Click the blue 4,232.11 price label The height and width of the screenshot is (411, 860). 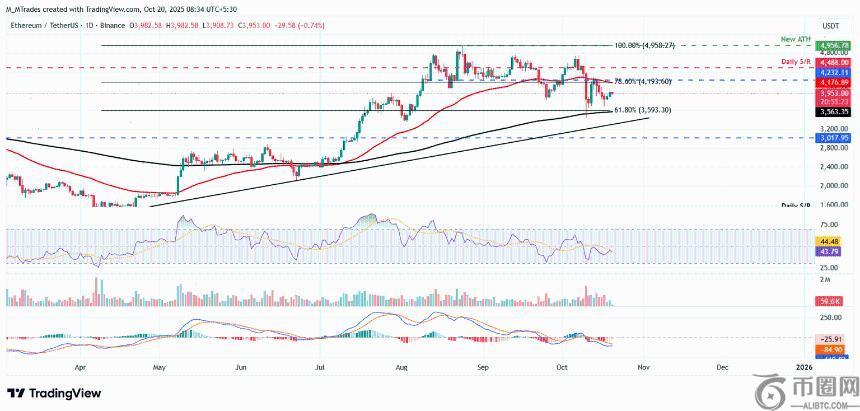pyautogui.click(x=832, y=73)
